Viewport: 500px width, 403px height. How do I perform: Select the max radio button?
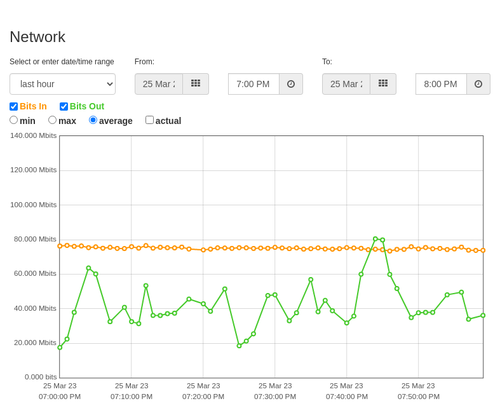click(x=52, y=120)
